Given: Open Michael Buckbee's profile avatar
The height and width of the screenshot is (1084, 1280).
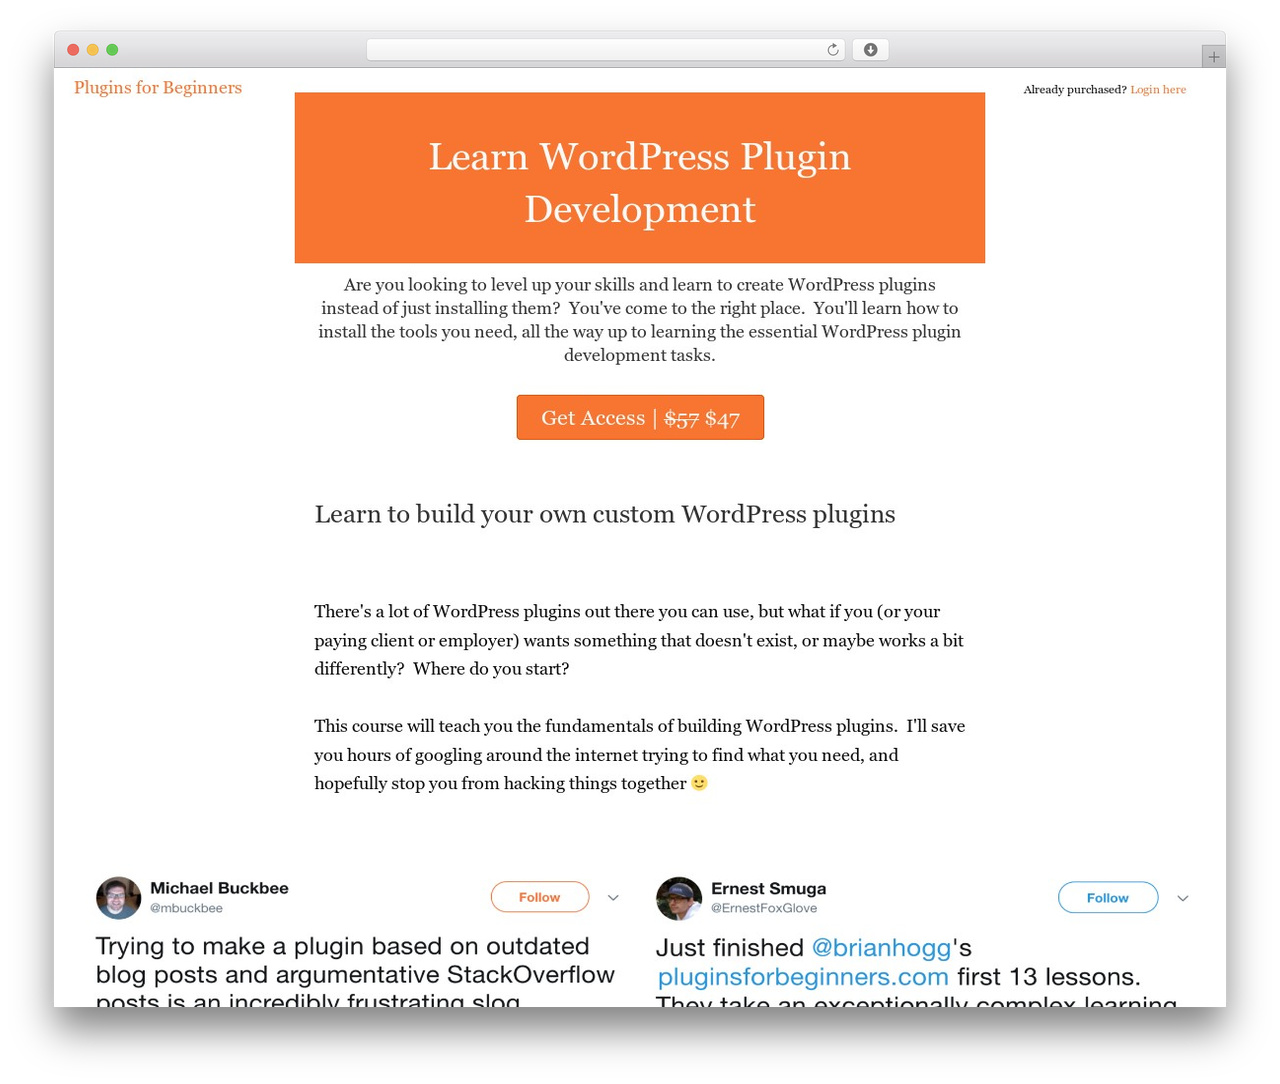Looking at the screenshot, I should pos(118,898).
